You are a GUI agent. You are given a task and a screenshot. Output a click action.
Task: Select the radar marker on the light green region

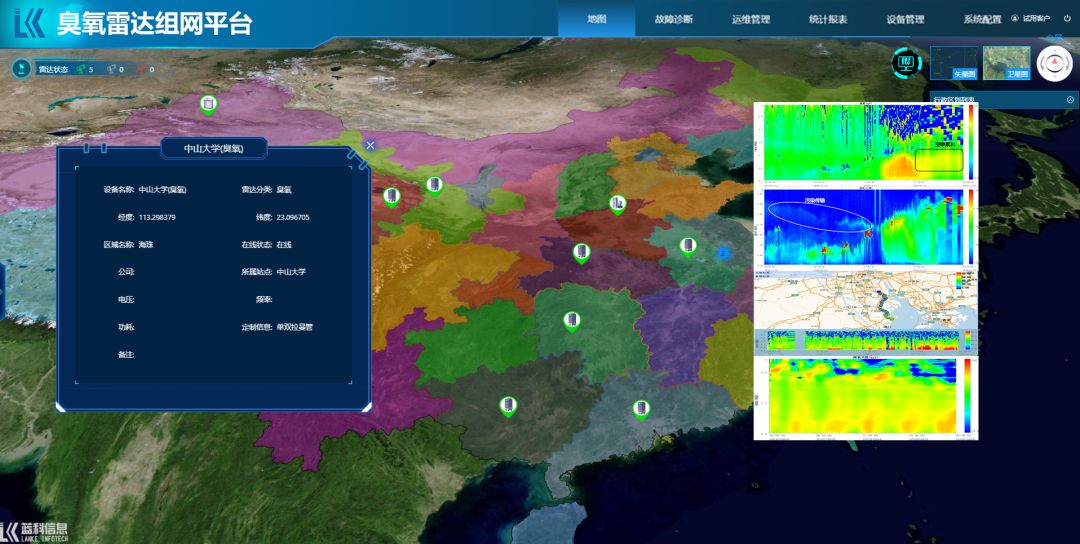pos(434,186)
